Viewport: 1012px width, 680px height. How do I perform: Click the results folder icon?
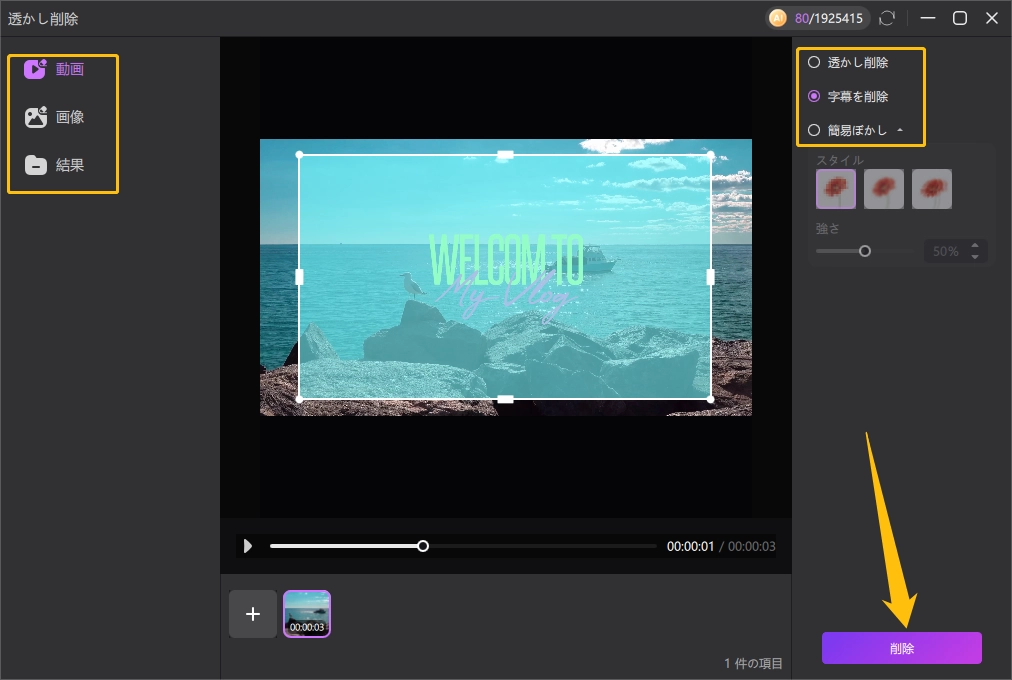point(35,165)
